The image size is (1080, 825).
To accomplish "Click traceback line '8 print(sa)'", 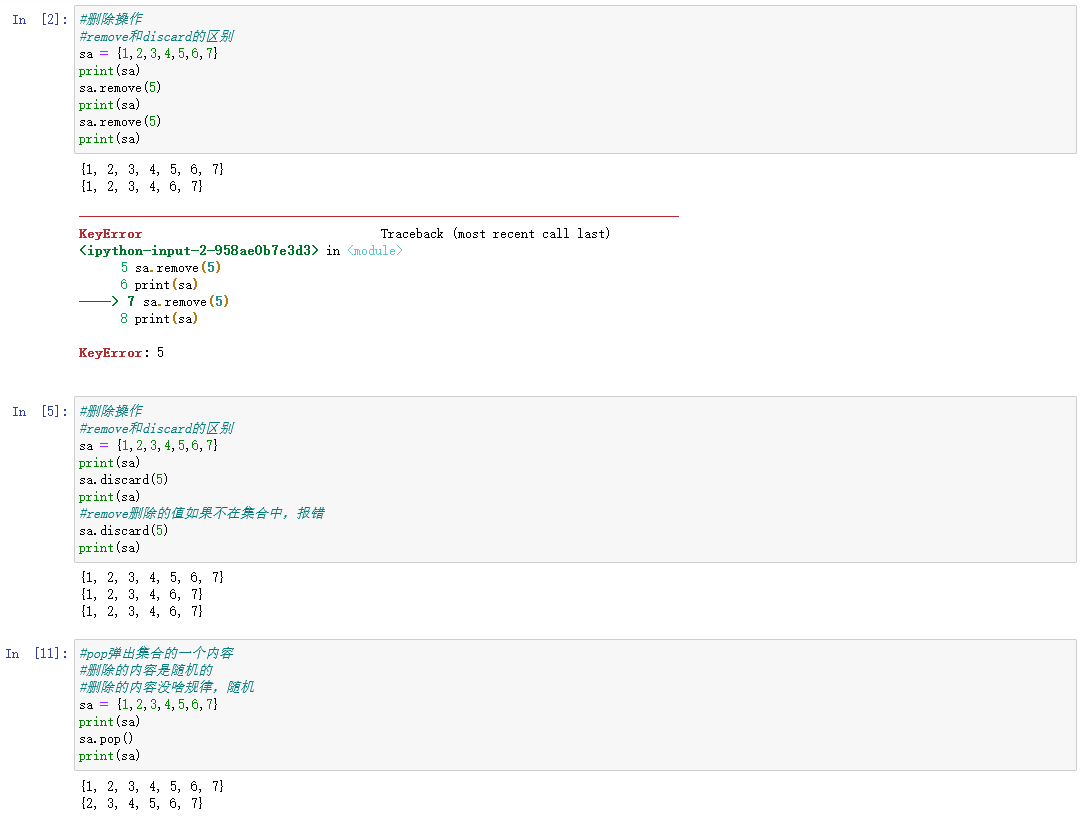I will coord(159,318).
